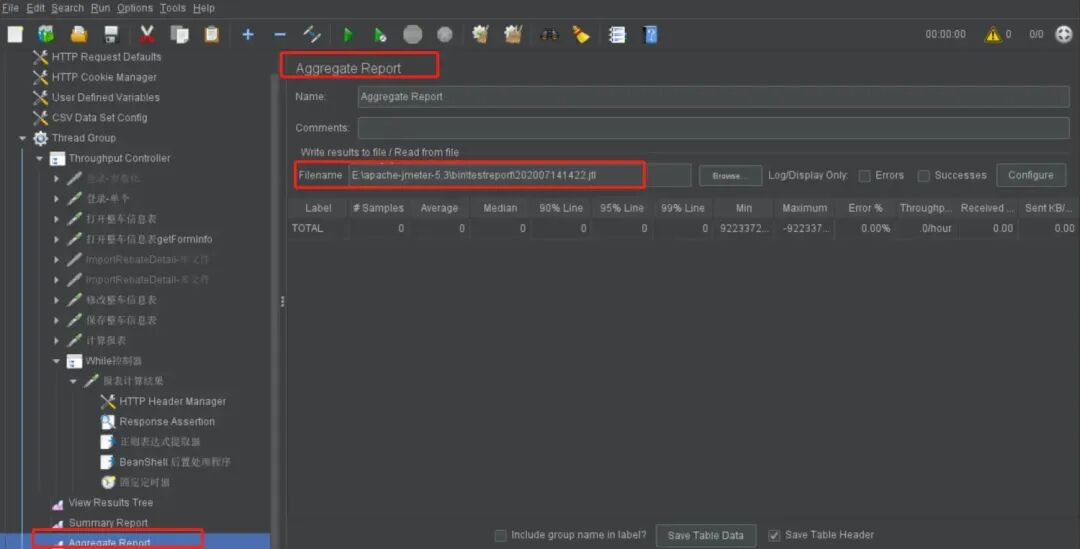Collapse the 报表计算结果 sampler node

[73, 381]
